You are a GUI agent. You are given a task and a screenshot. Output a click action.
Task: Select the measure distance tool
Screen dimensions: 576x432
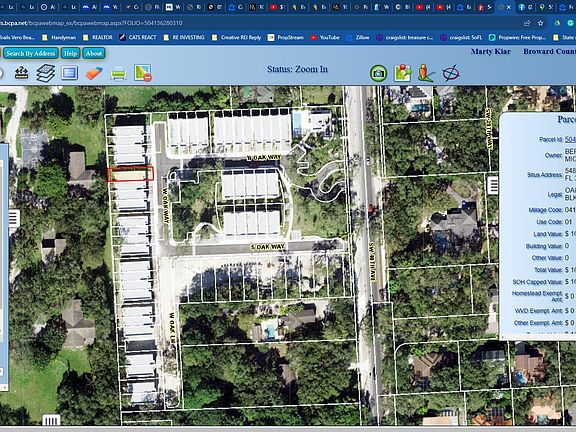pyautogui.click(x=22, y=72)
